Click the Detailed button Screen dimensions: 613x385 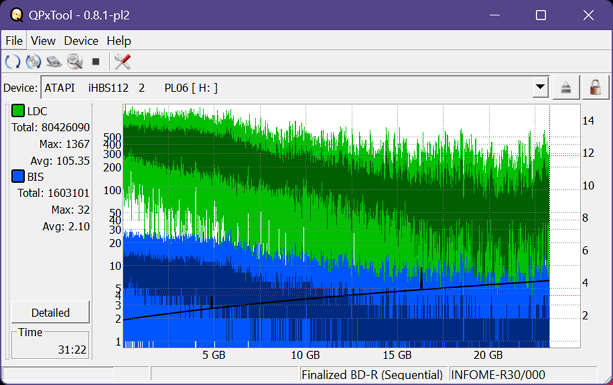point(50,312)
